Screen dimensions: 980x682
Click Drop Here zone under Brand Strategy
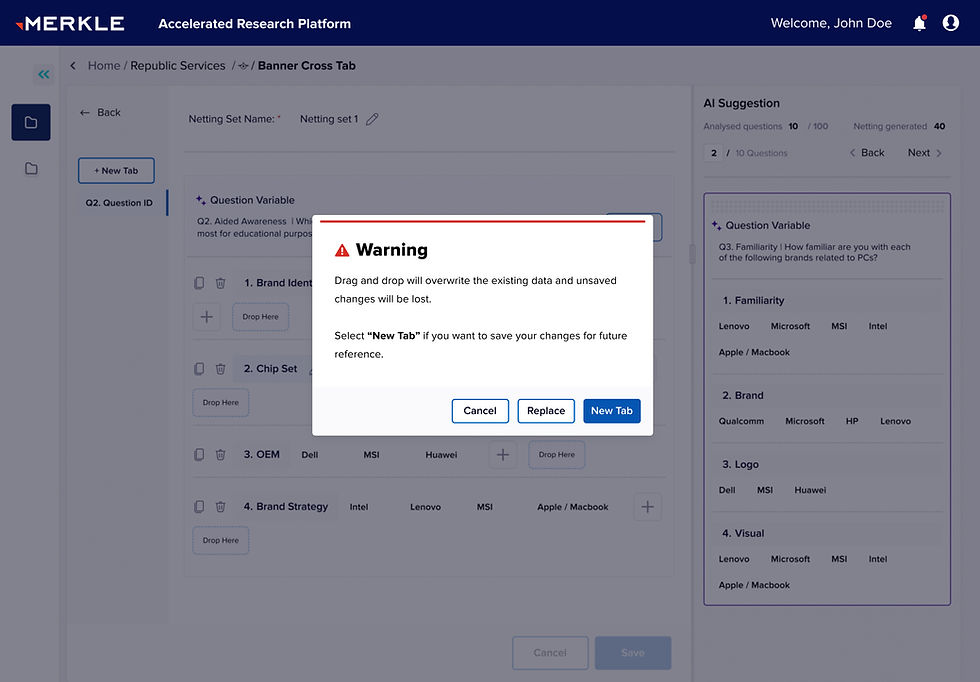[x=221, y=540]
